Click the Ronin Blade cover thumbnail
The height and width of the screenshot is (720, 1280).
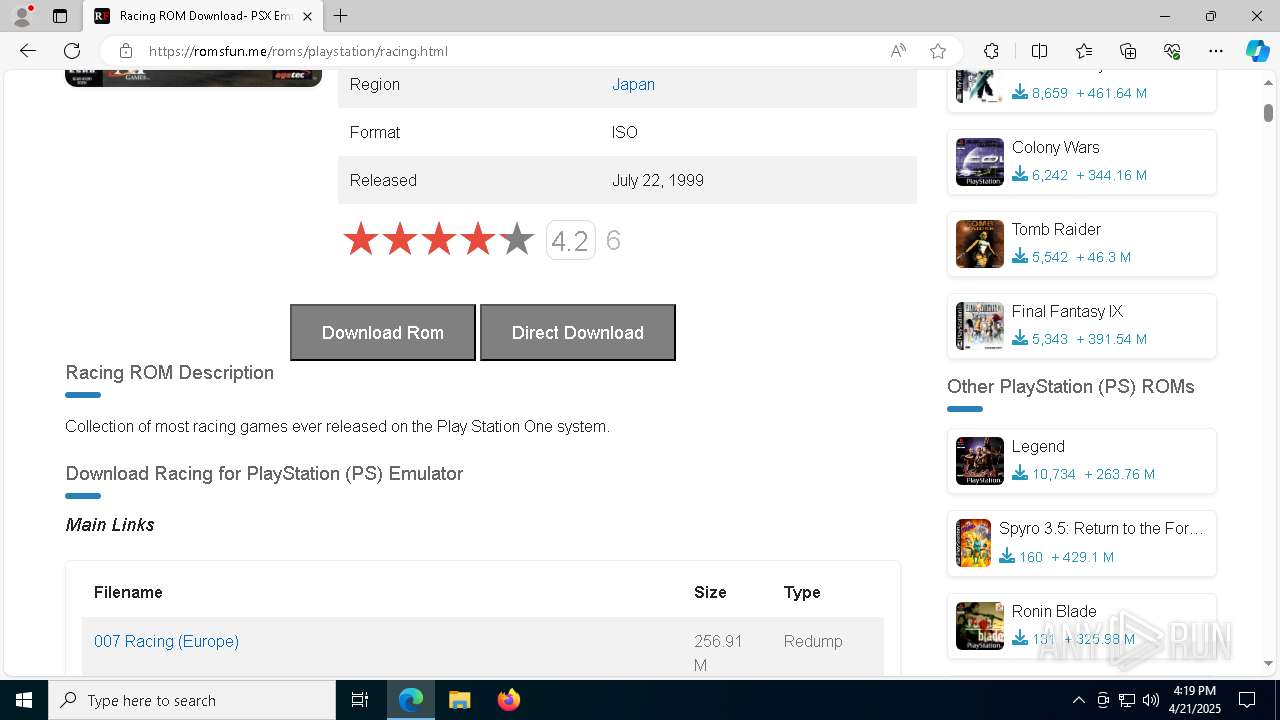(979, 626)
